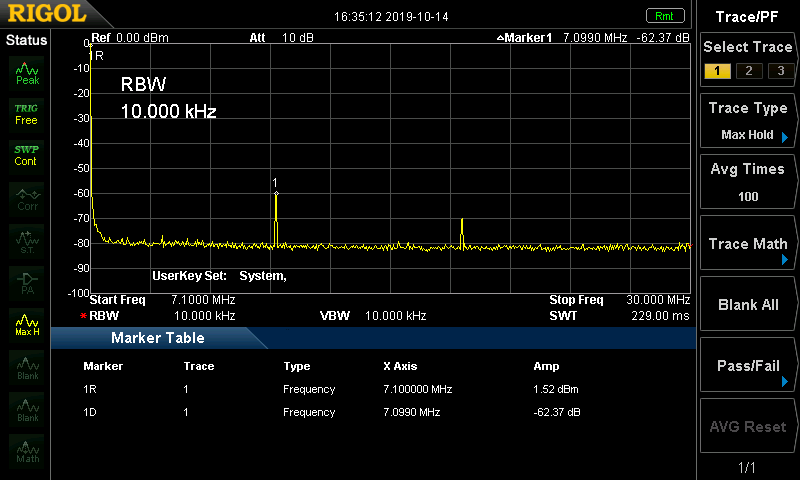Expand the Trace Math submenu

(747, 244)
